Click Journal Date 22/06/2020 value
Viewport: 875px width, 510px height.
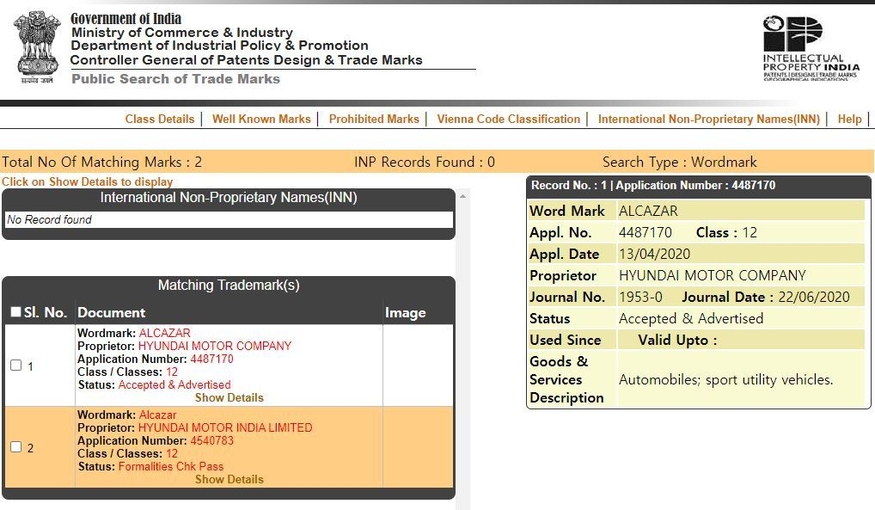coord(814,297)
